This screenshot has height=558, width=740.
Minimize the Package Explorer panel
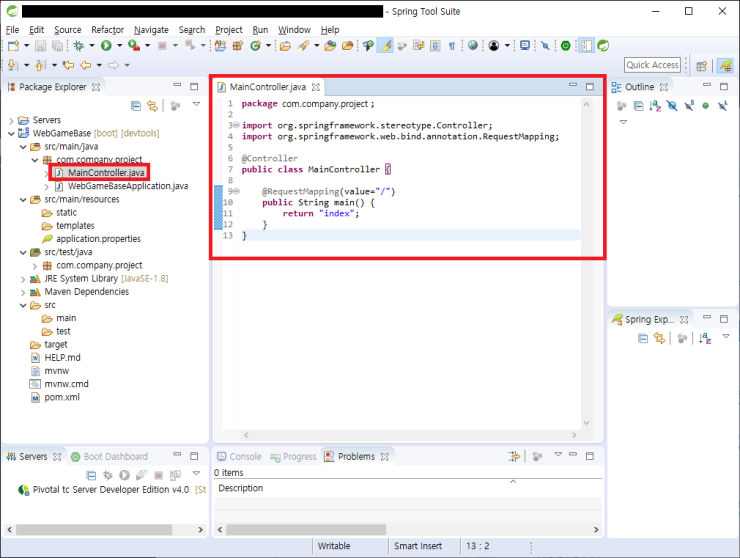(178, 87)
